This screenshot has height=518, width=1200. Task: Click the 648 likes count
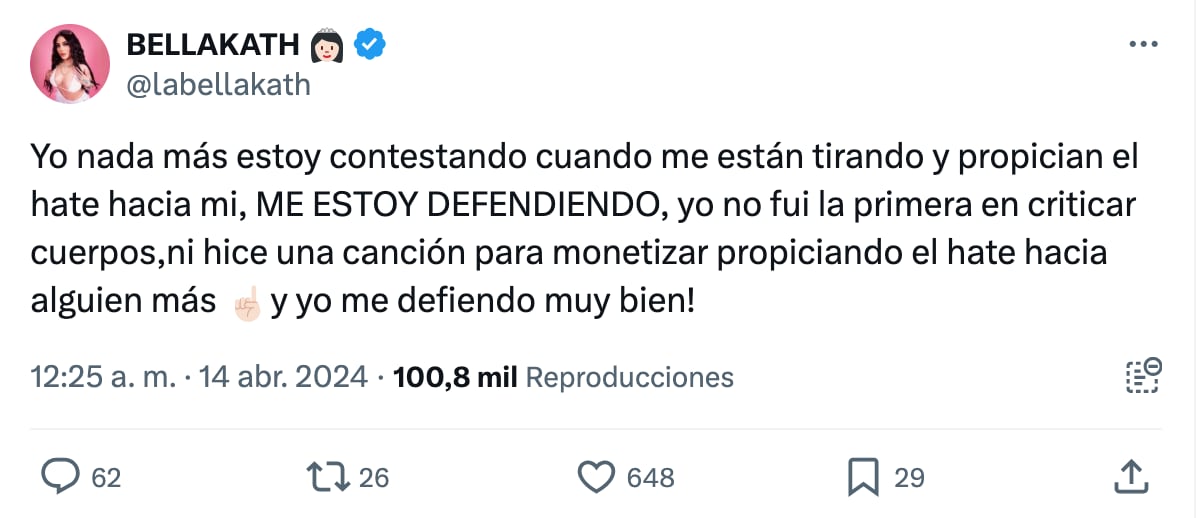(650, 478)
